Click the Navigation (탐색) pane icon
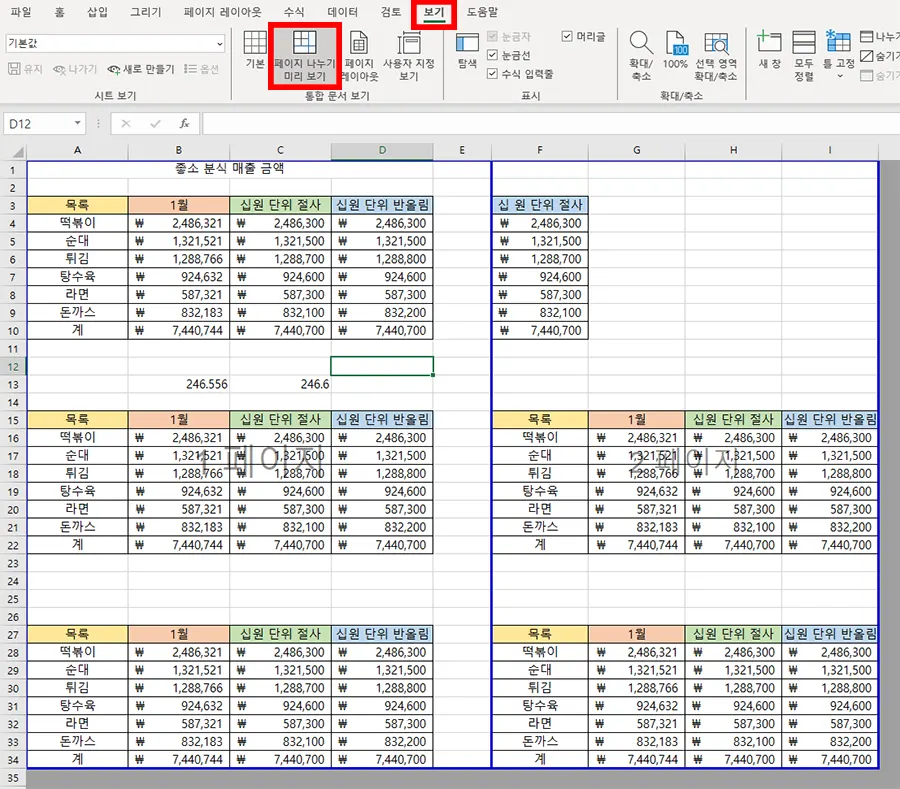This screenshot has width=900, height=789. tap(467, 50)
